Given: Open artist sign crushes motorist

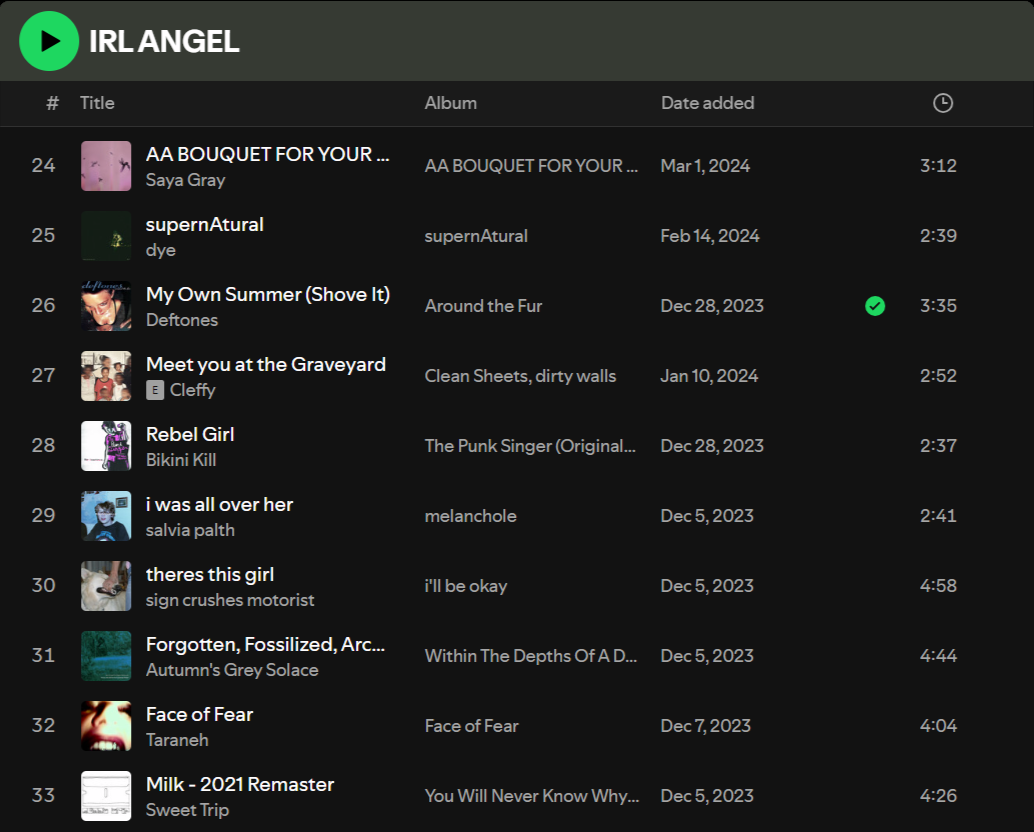Looking at the screenshot, I should click(230, 600).
